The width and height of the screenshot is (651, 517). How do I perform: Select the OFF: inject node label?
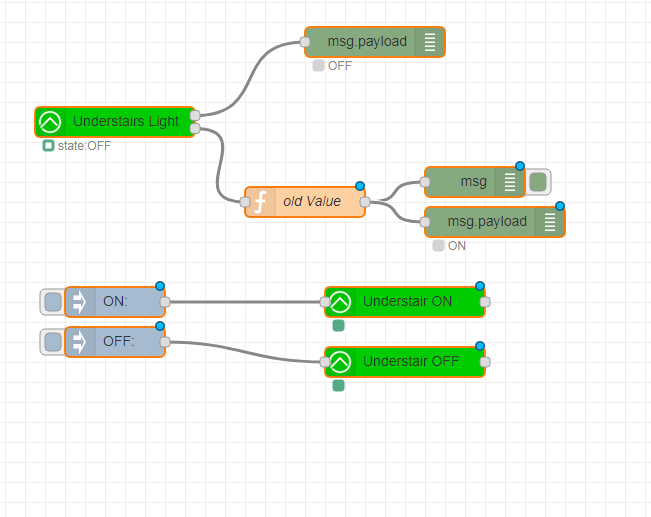pos(119,341)
